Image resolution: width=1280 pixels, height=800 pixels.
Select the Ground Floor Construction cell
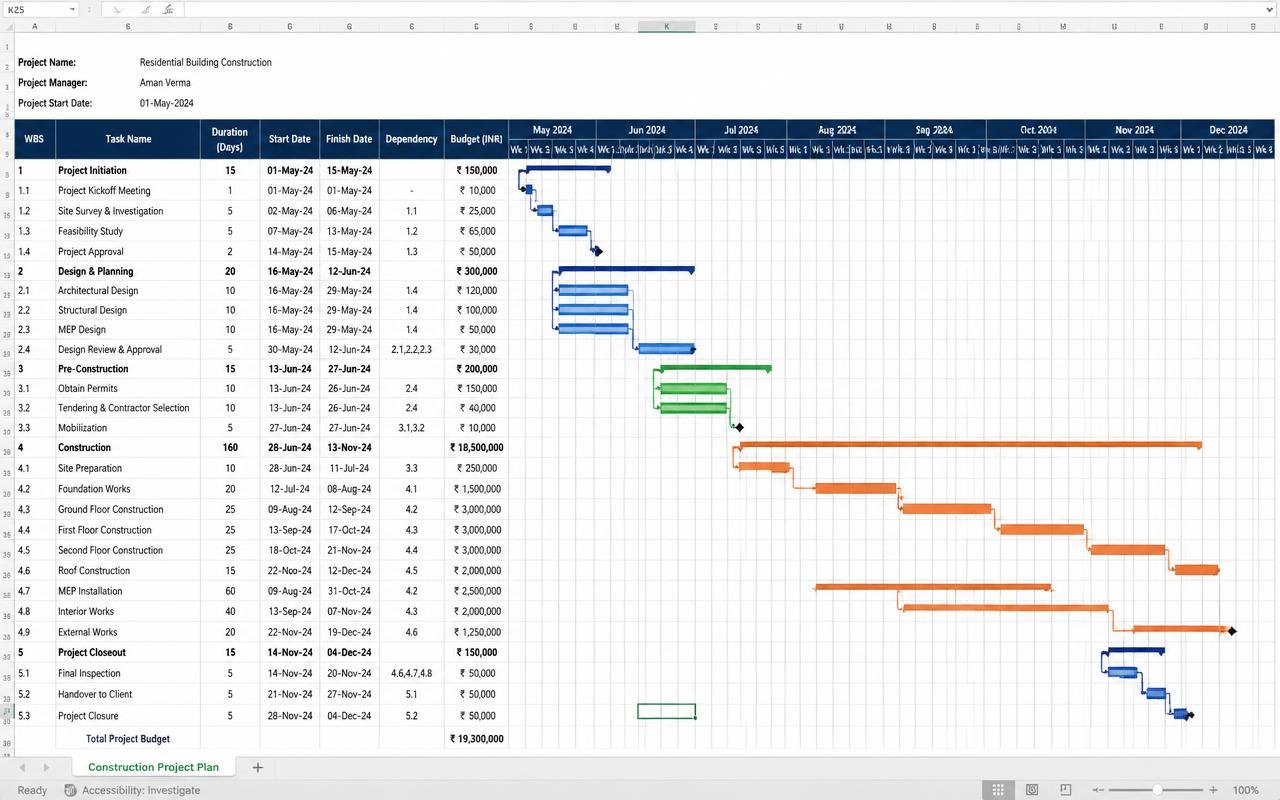[128, 509]
